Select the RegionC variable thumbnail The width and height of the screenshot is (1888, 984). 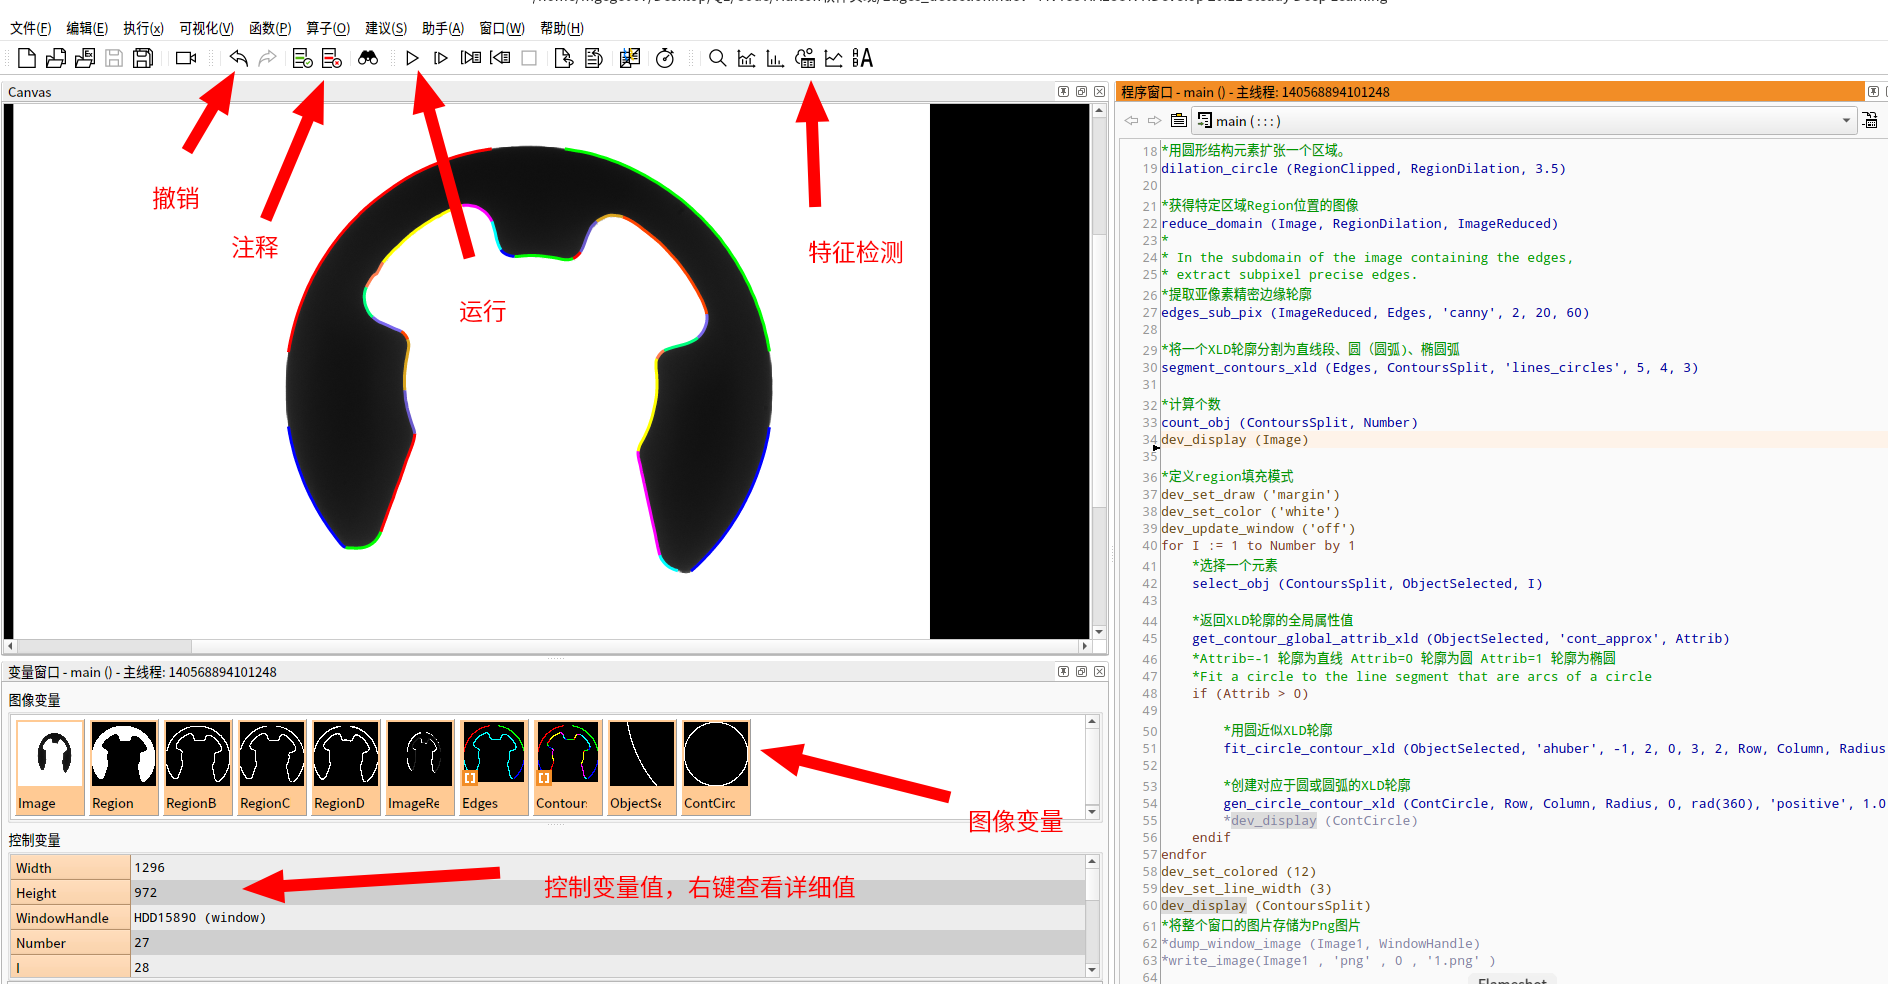(x=272, y=767)
